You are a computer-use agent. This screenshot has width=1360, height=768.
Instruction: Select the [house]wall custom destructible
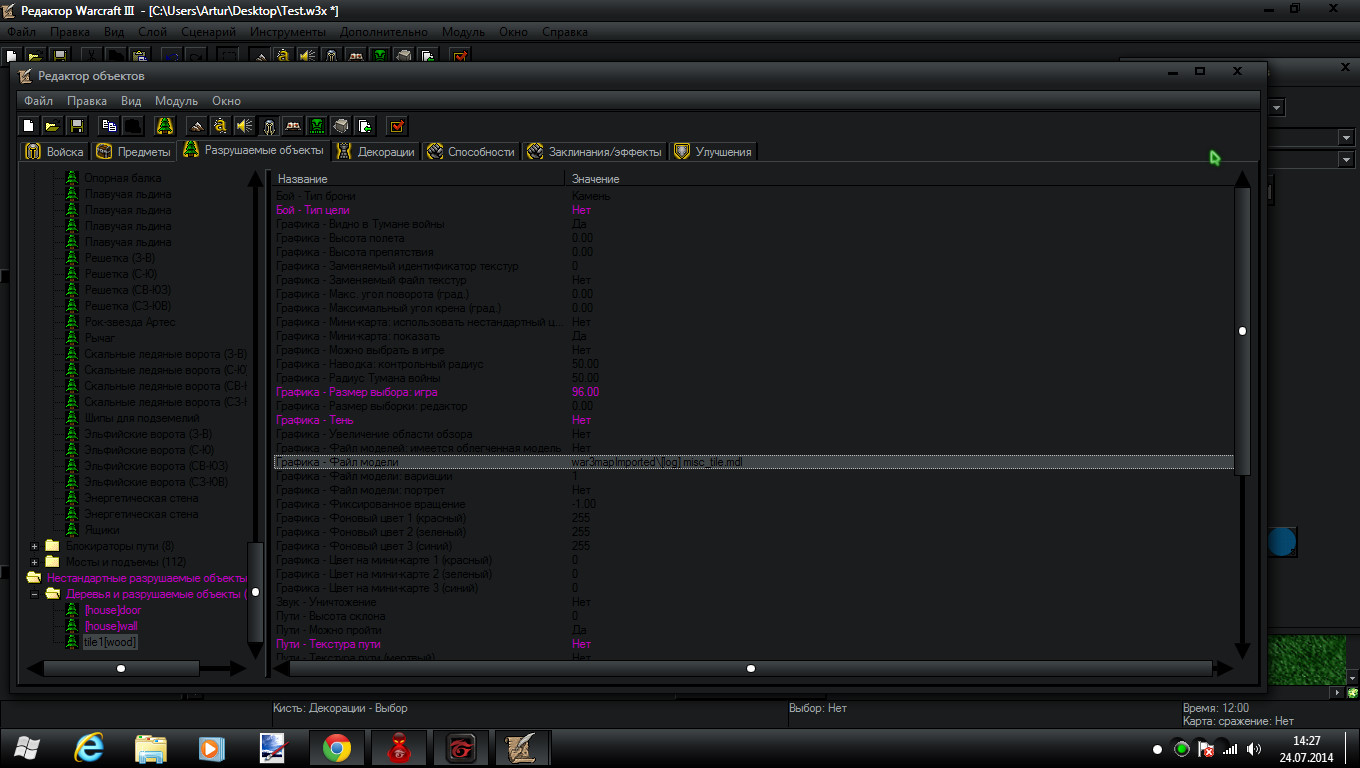click(x=111, y=626)
